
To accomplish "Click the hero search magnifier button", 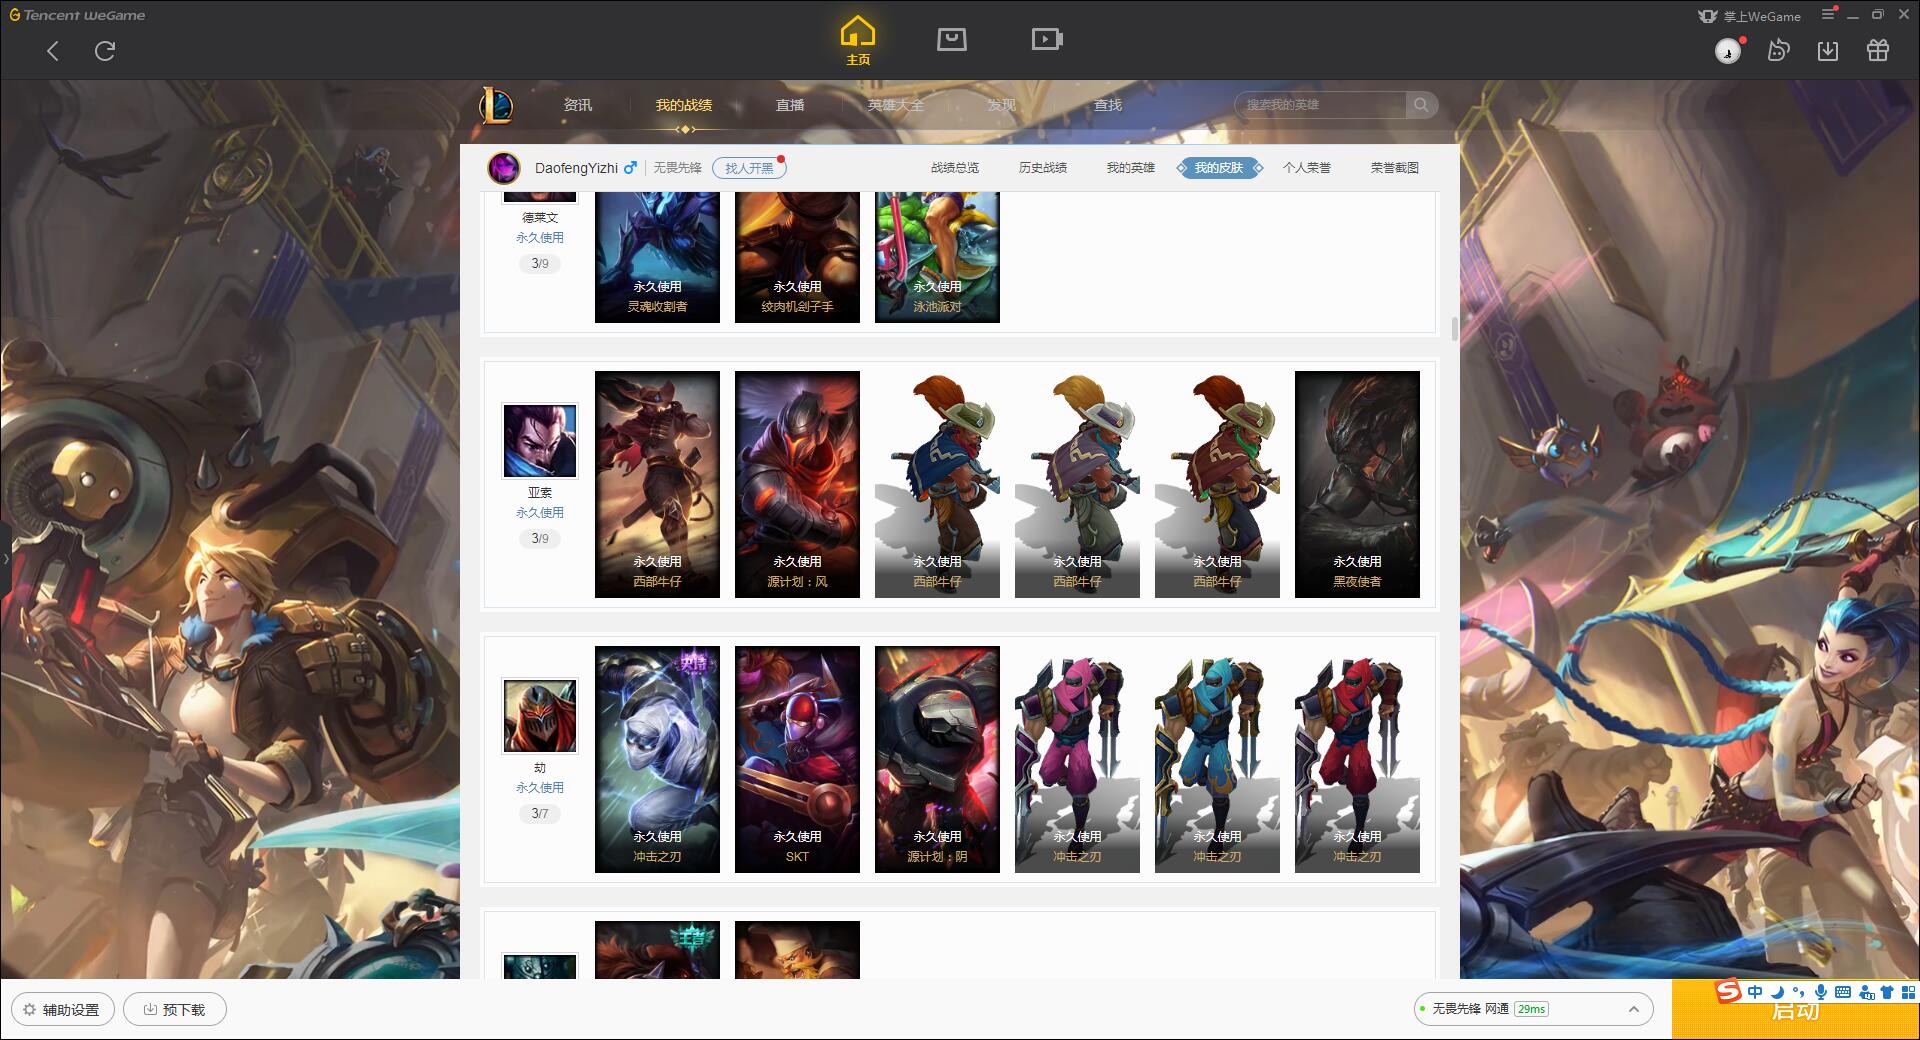I will pos(1421,105).
